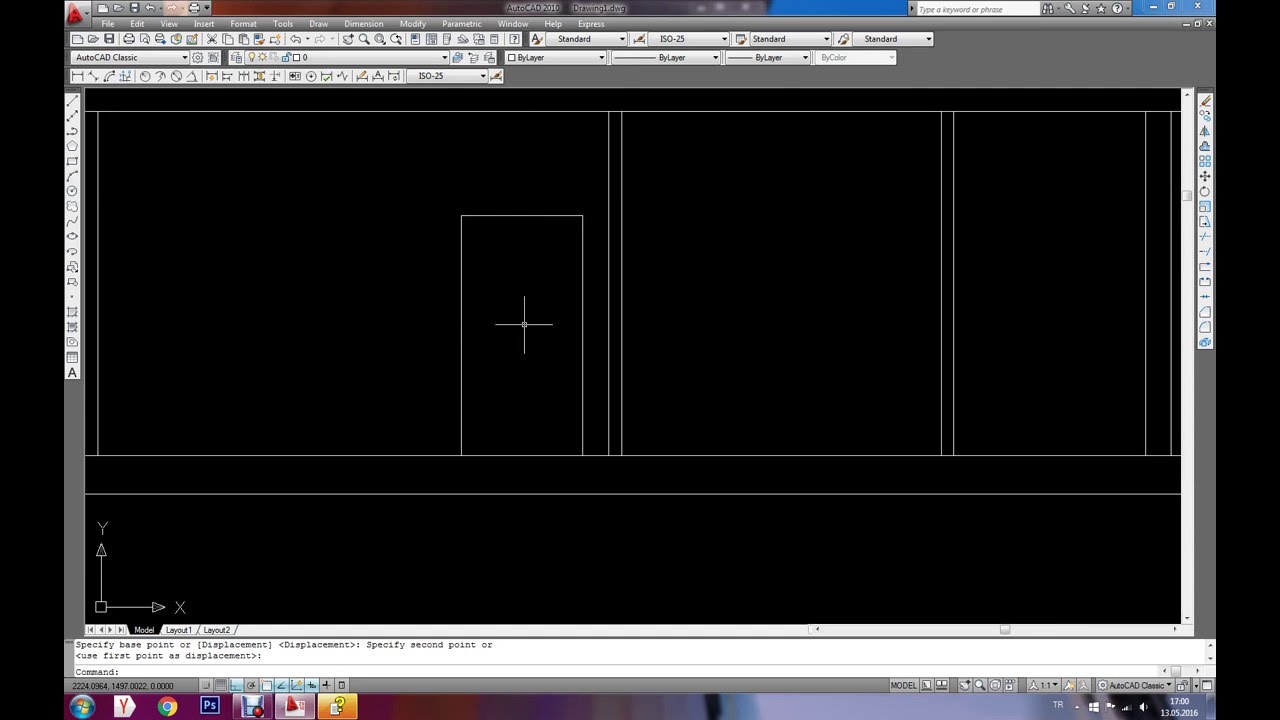
Task: Select the Polyline tool in Draw toolbar
Action: click(72, 131)
